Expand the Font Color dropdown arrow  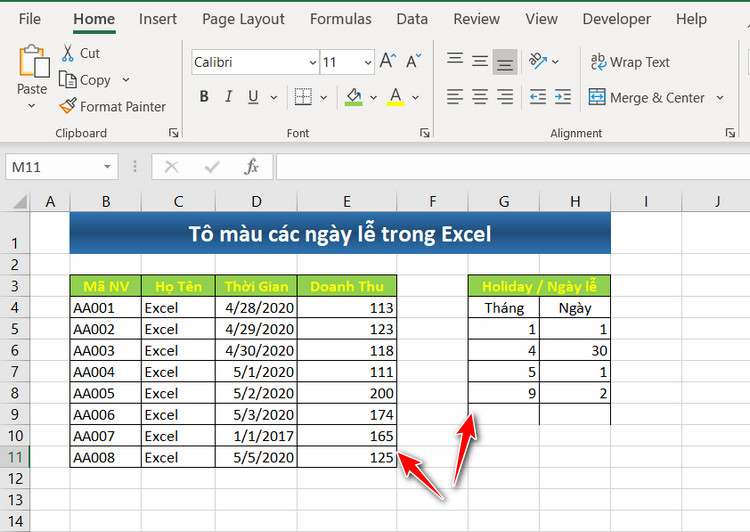tap(416, 97)
